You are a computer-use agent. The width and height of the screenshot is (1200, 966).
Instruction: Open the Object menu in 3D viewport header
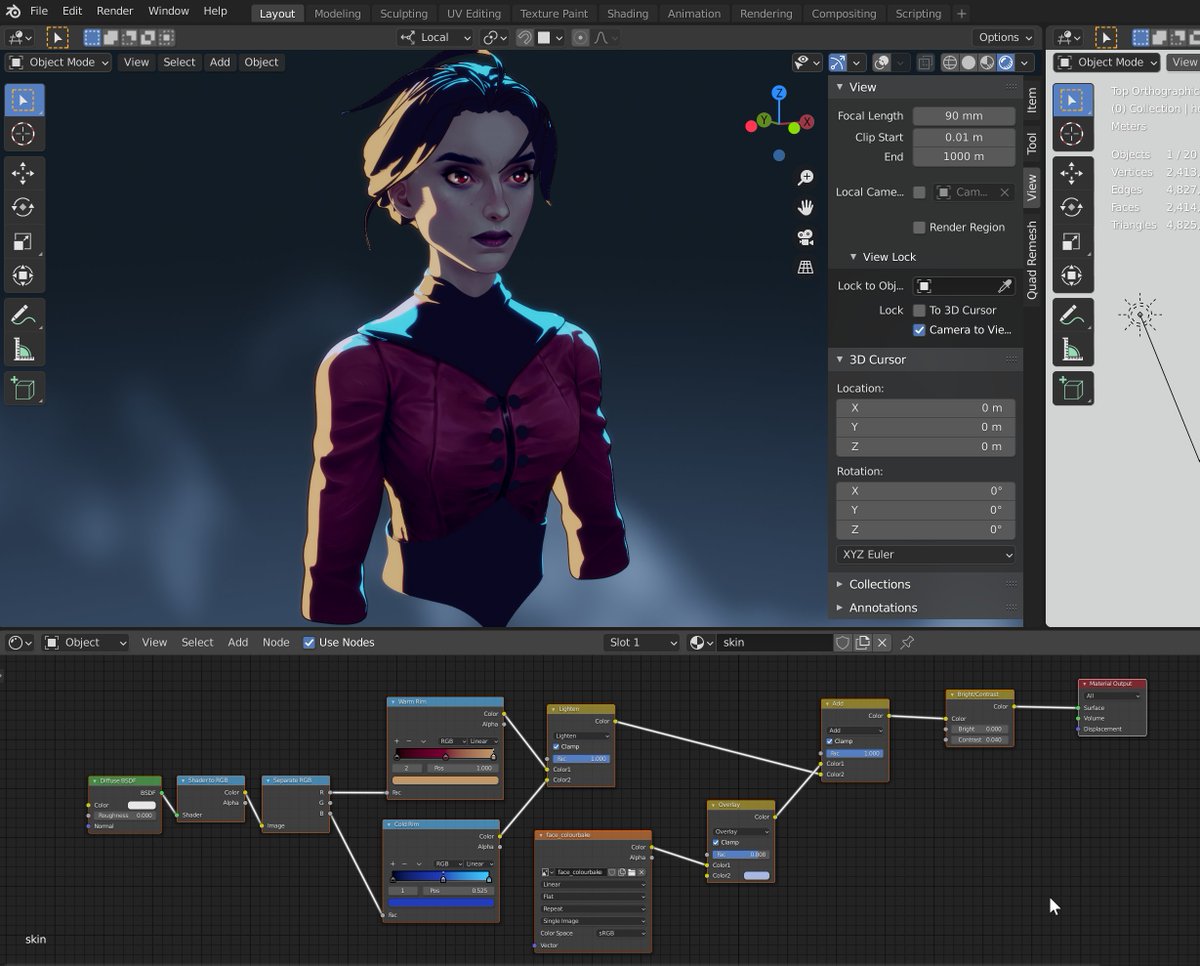tap(261, 62)
